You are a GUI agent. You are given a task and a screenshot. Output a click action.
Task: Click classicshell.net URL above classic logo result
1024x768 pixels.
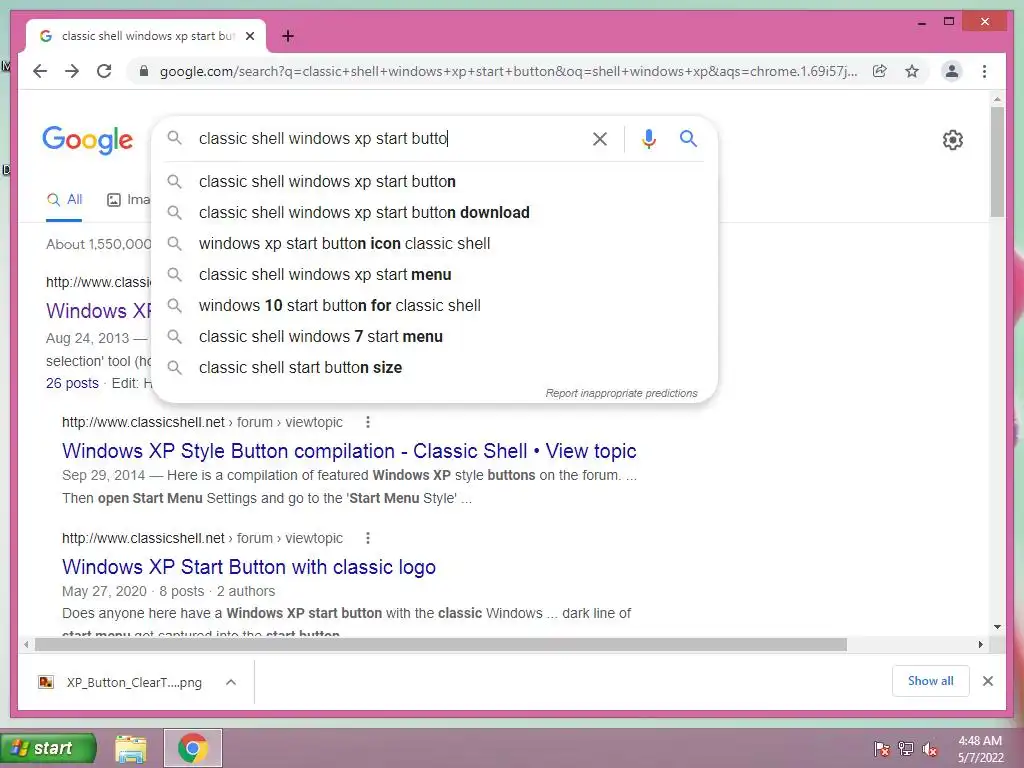click(202, 538)
